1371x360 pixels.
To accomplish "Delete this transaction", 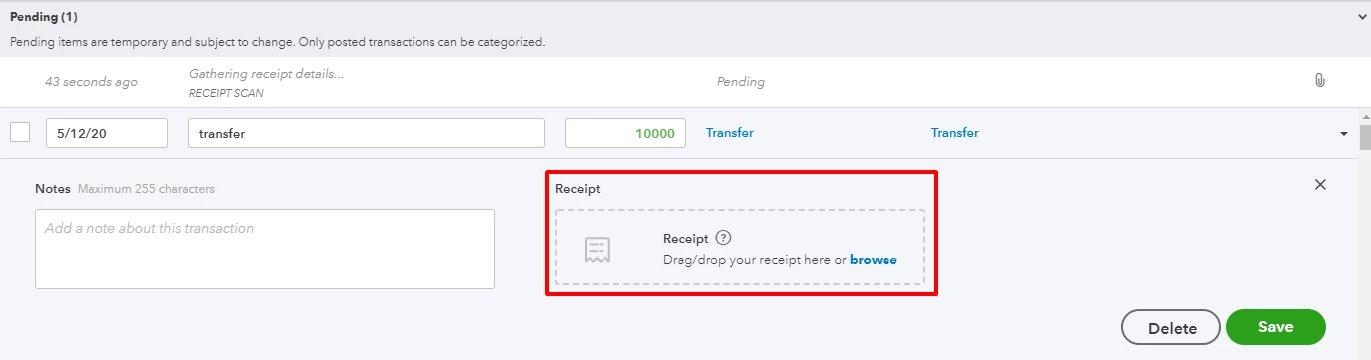I will (x=1171, y=328).
